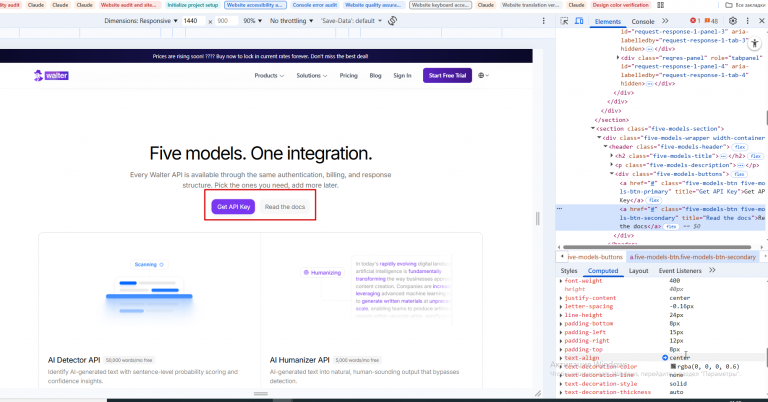Open the Layout sidebar tab
The image size is (768, 402).
pos(638,270)
